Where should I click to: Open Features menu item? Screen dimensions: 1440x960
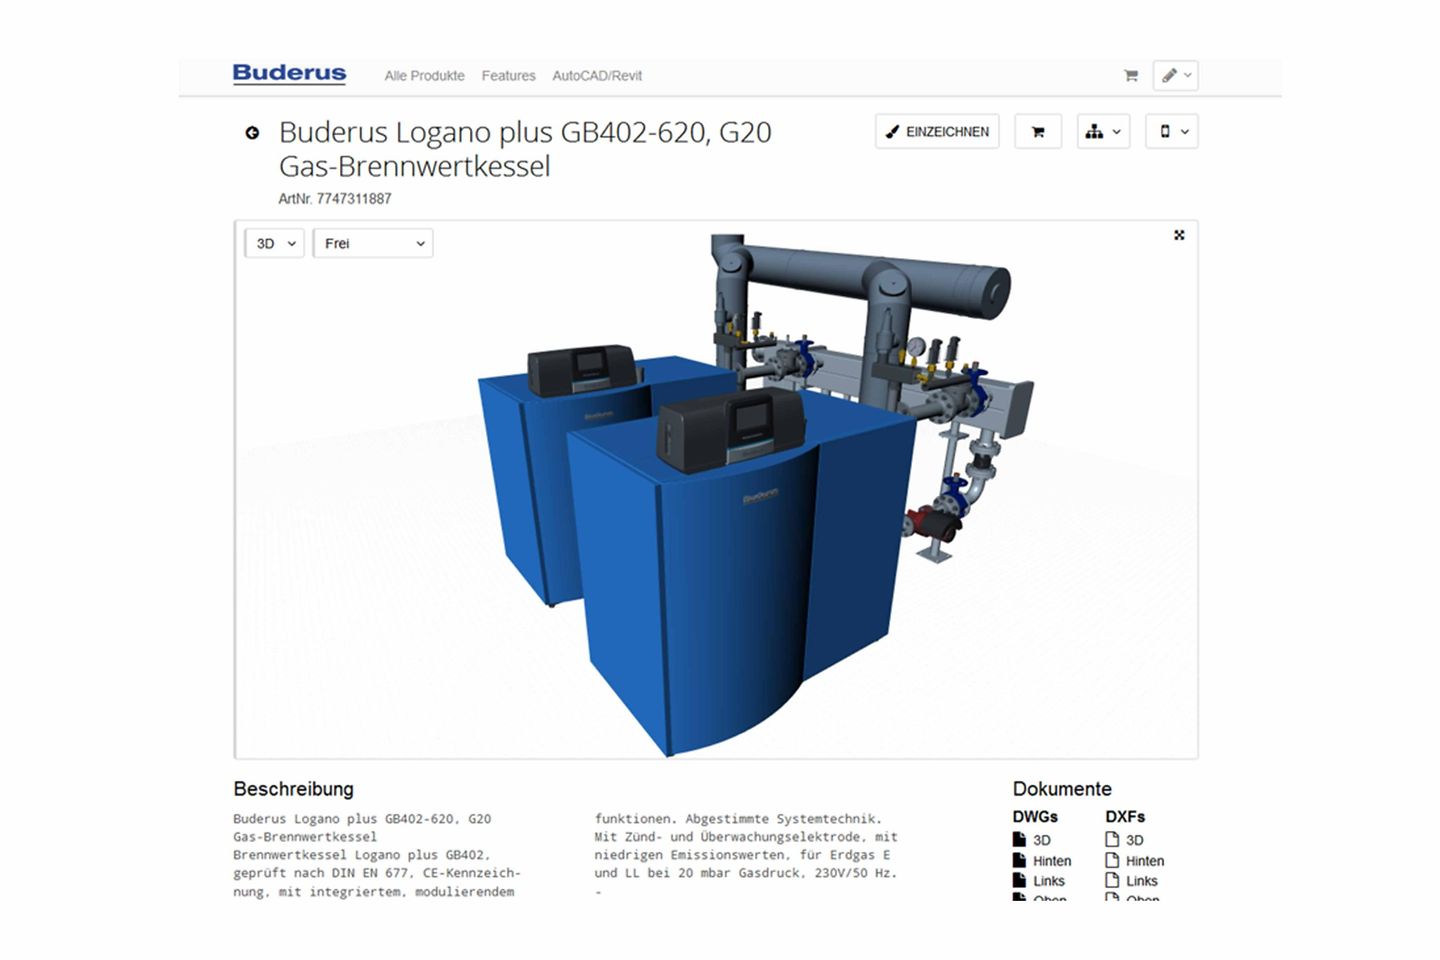(x=508, y=76)
